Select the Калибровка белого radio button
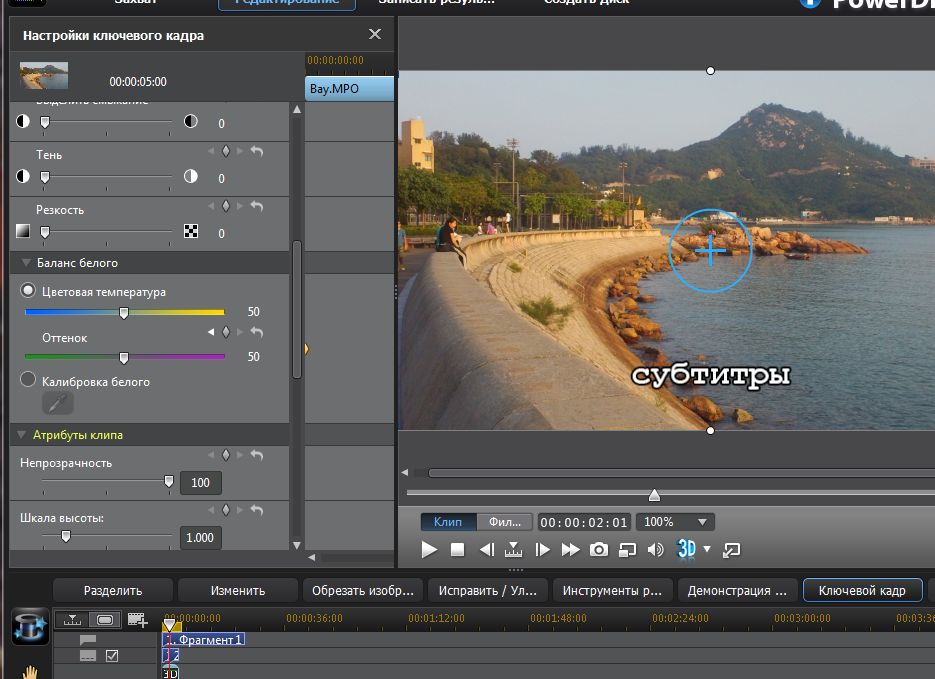 [28, 380]
